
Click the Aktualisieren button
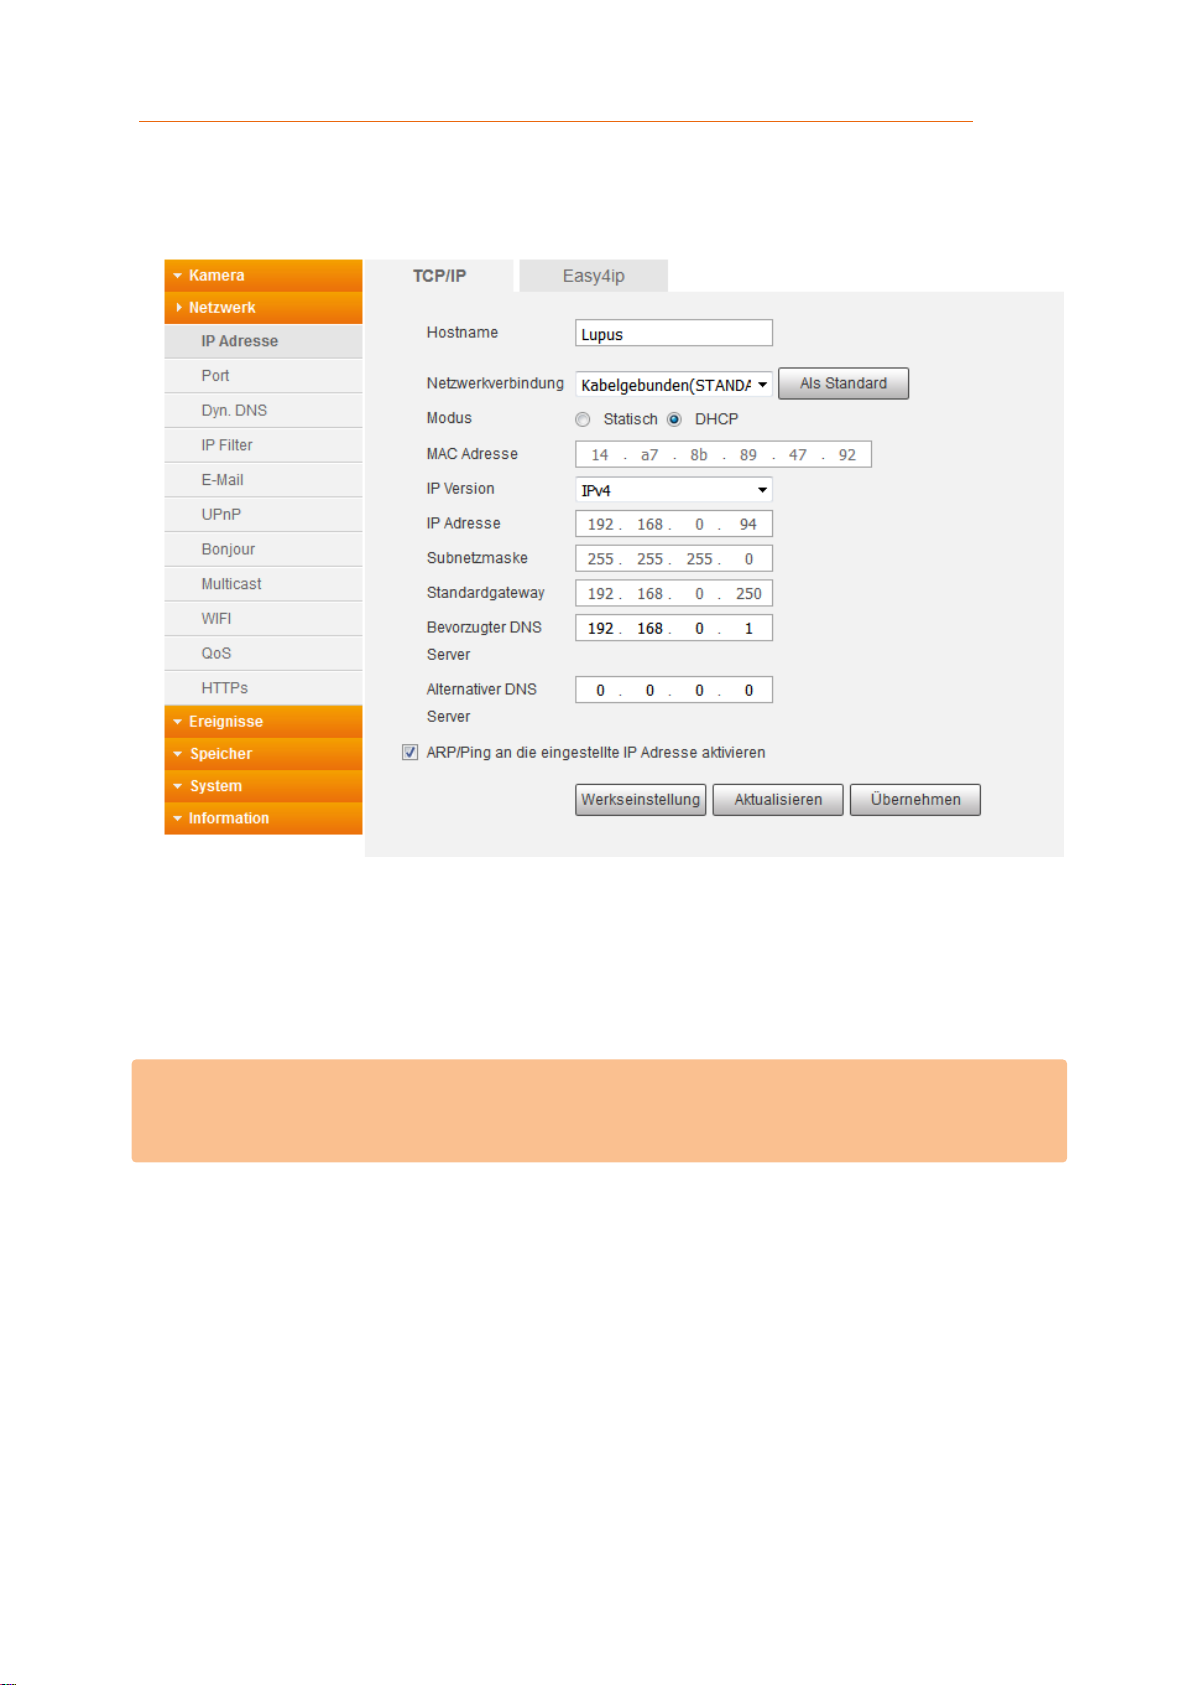[778, 800]
